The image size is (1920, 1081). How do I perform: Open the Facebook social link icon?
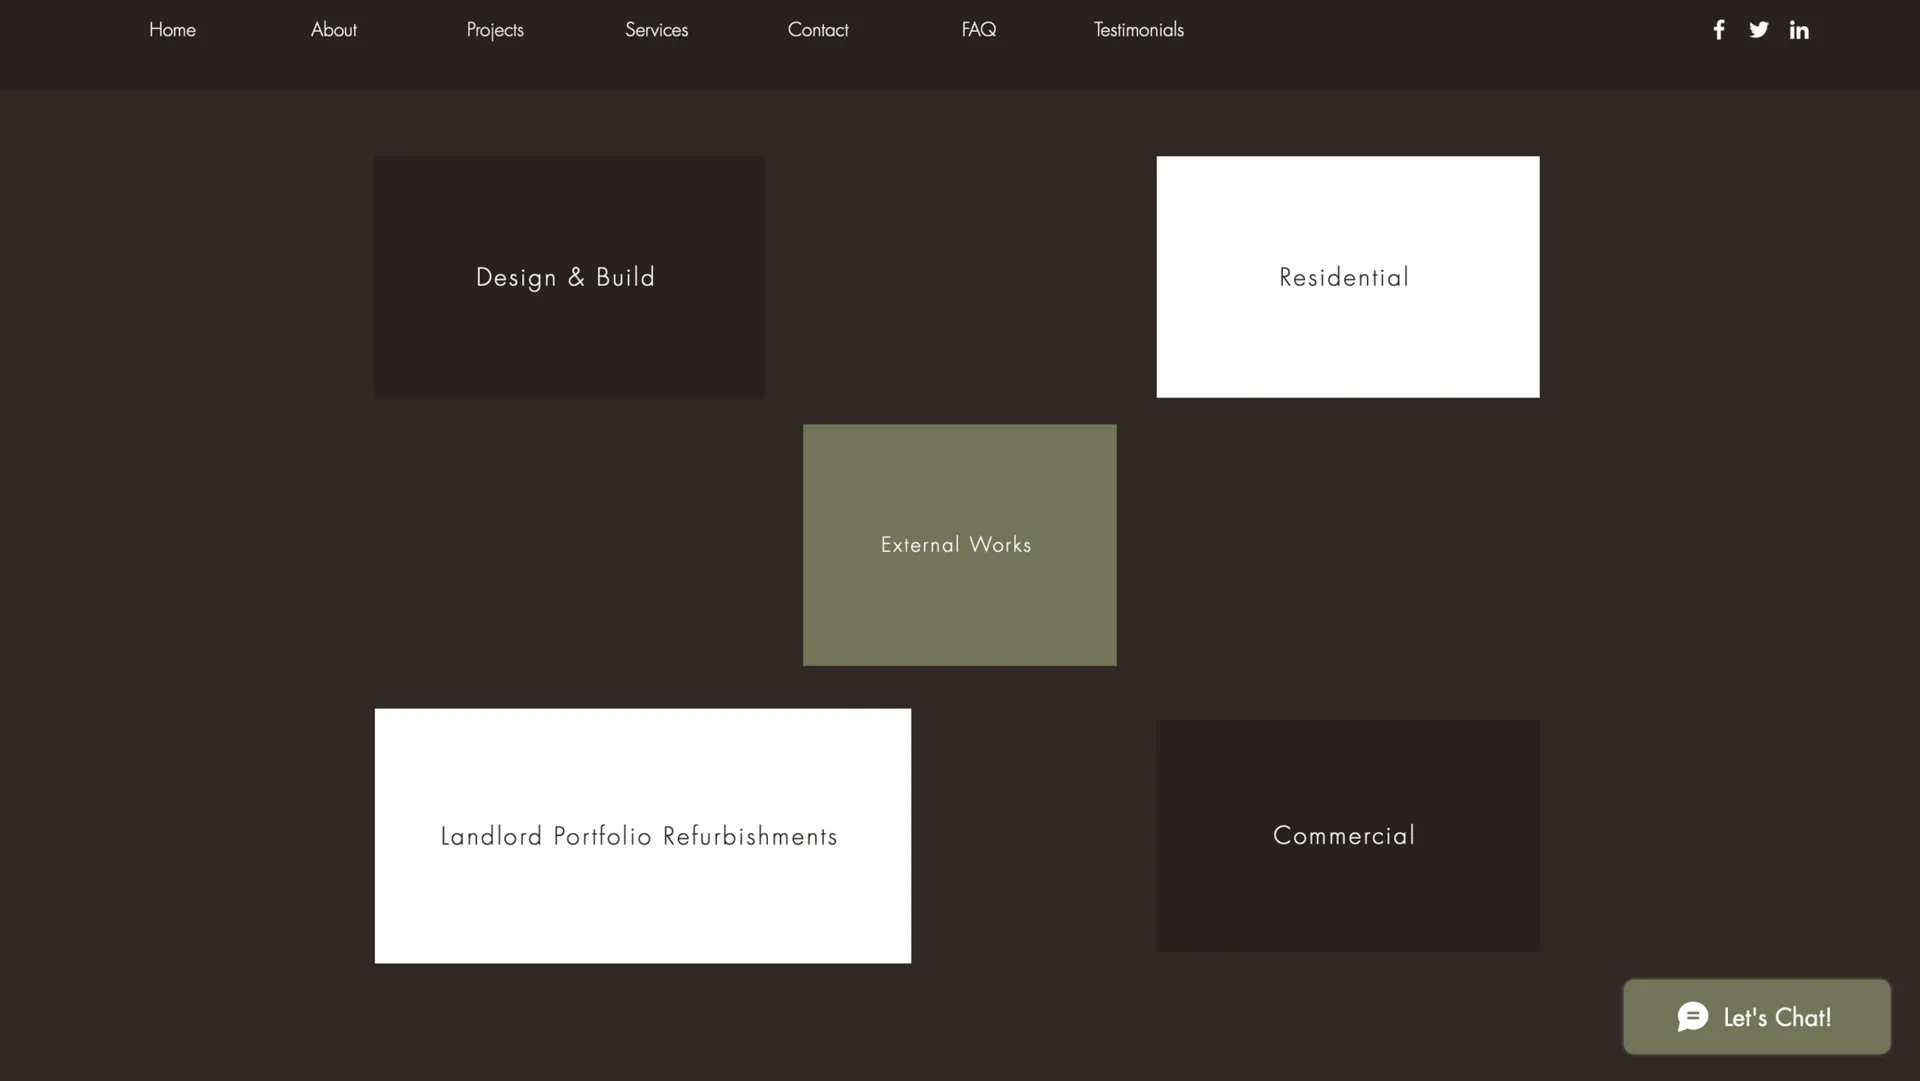1718,30
